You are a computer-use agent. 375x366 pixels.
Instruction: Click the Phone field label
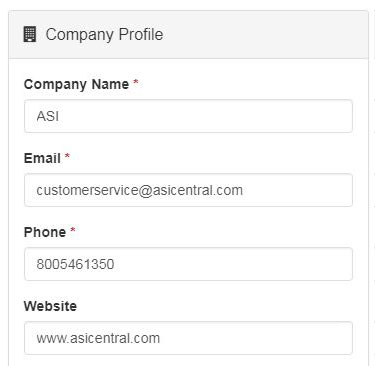(45, 232)
